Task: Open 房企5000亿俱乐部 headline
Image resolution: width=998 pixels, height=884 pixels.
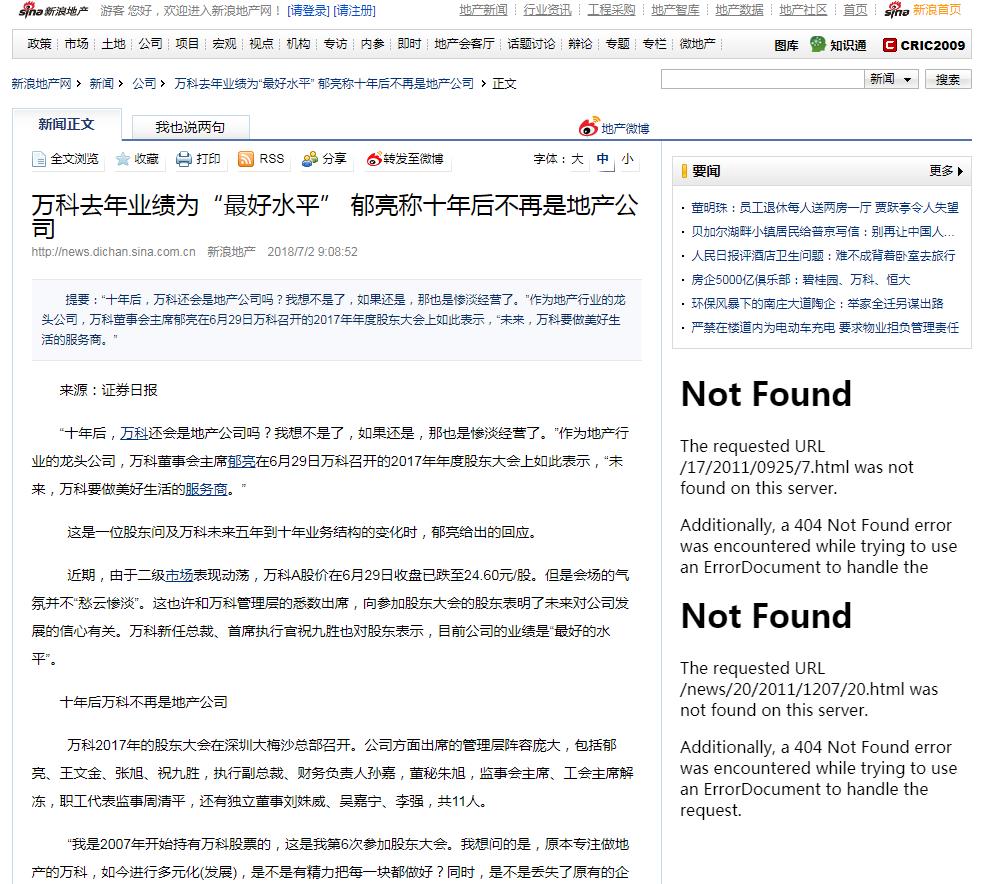Action: [801, 280]
